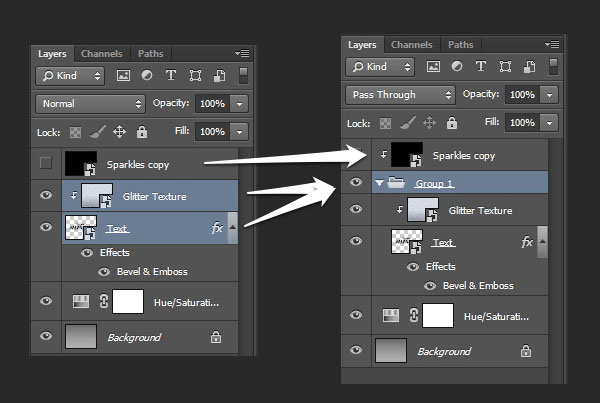Select Layers tab in left panel
600x403 pixels.
point(52,54)
